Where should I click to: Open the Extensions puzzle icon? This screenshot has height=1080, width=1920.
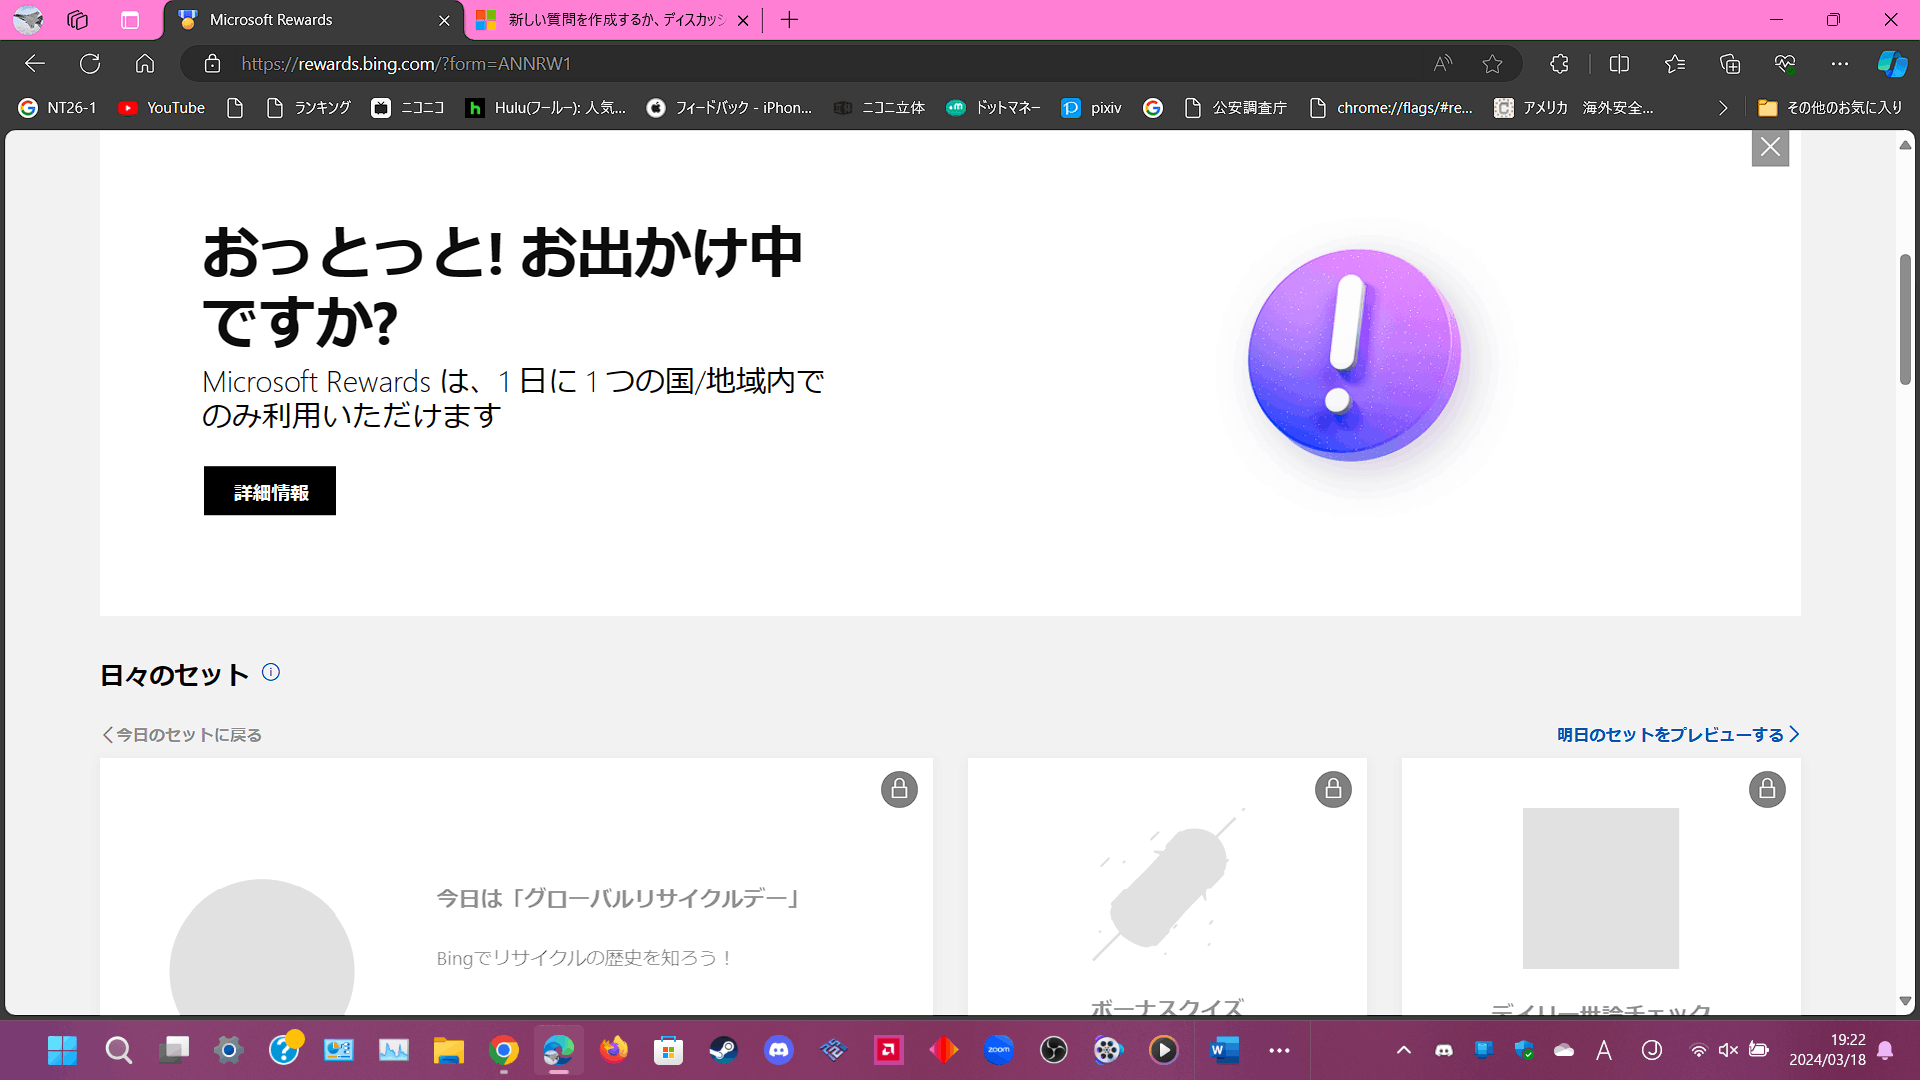pos(1559,64)
